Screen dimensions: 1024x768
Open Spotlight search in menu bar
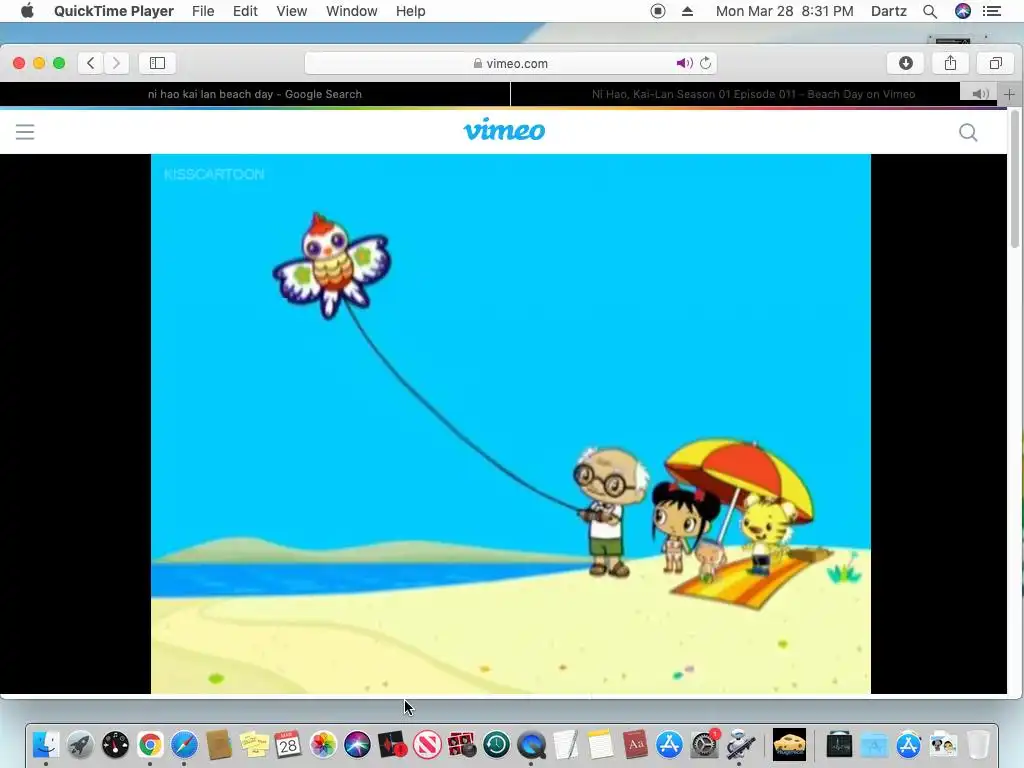[930, 11]
